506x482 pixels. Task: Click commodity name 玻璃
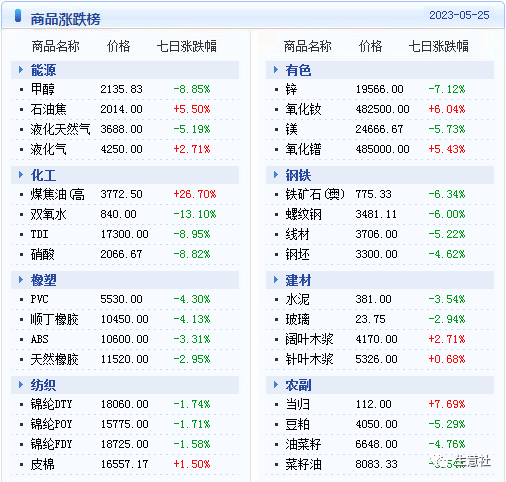(x=297, y=319)
